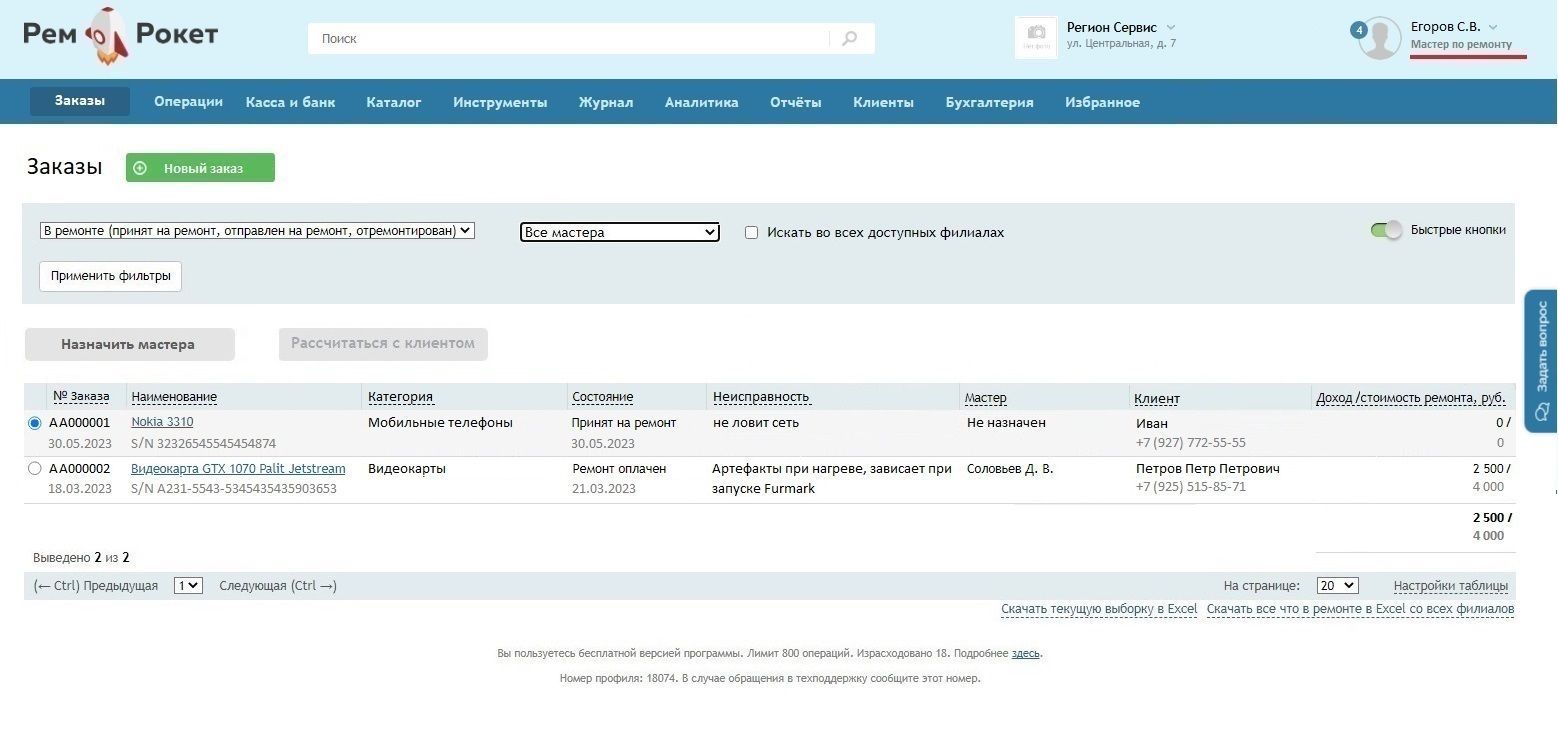Click the RemRoket rocket logo

pyautogui.click(x=120, y=36)
